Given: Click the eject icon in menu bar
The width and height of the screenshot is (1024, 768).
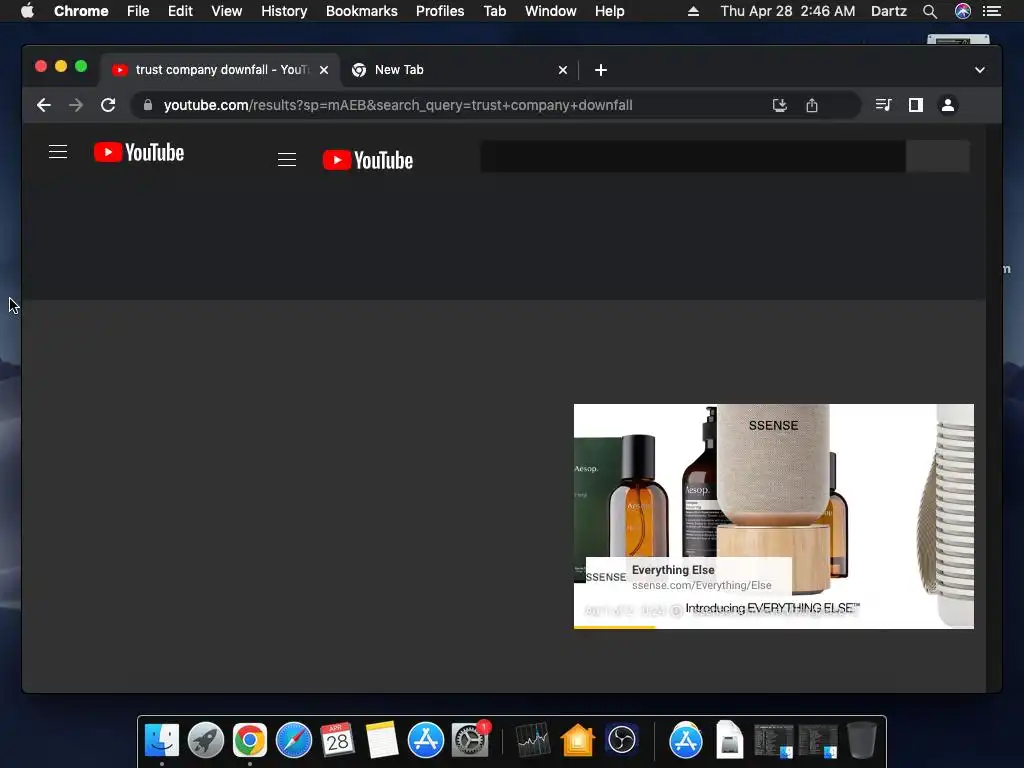Looking at the screenshot, I should [x=694, y=11].
